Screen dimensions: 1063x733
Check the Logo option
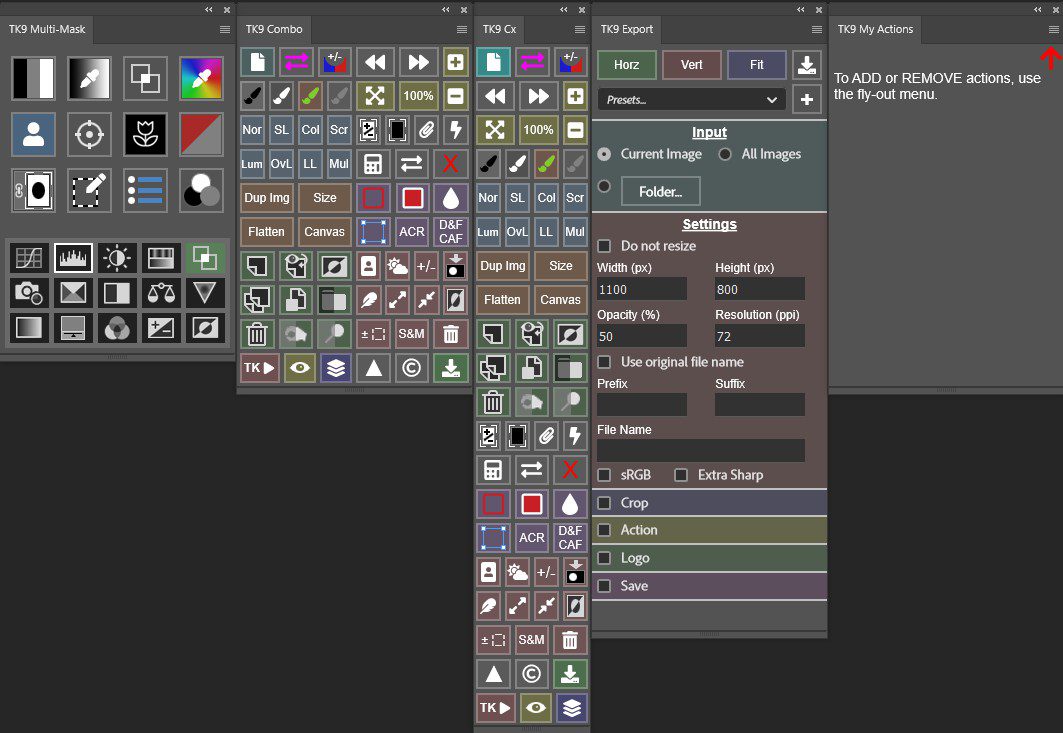[604, 558]
